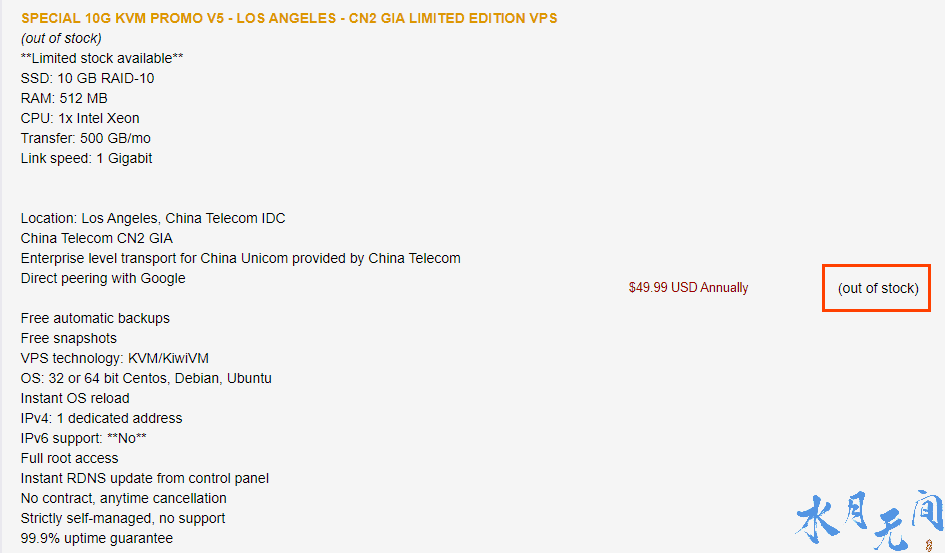The image size is (945, 553).
Task: Click the SSD: 10 GB RAID-10 line
Action: pyautogui.click(x=87, y=78)
